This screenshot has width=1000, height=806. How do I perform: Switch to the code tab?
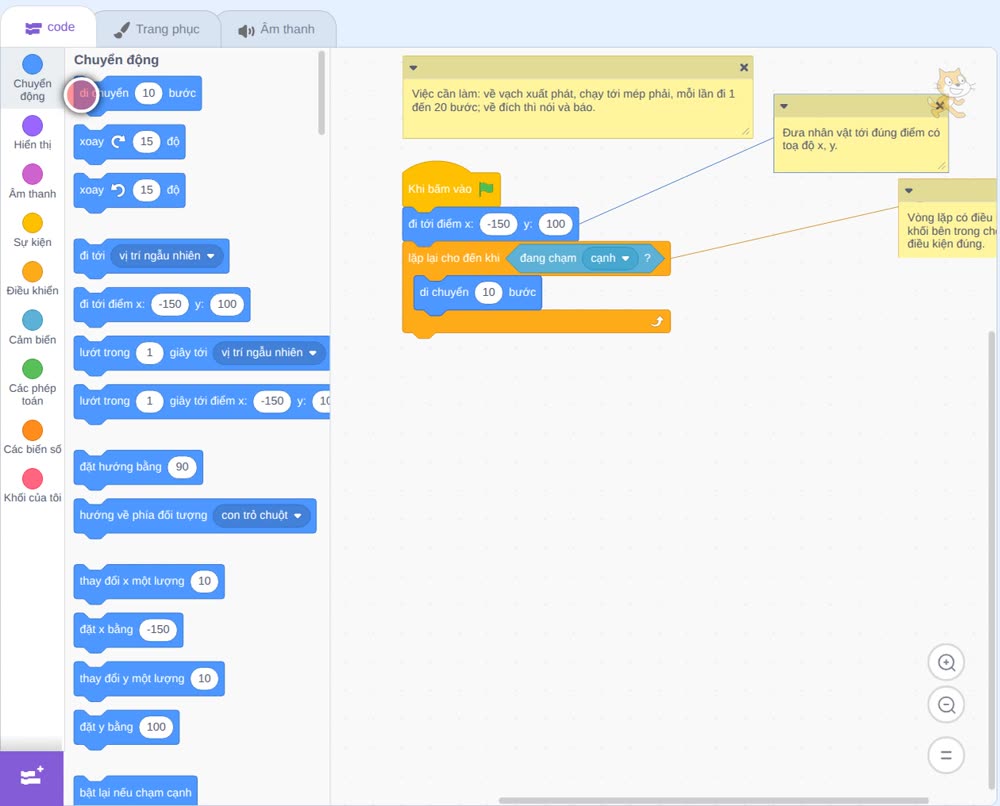point(49,27)
